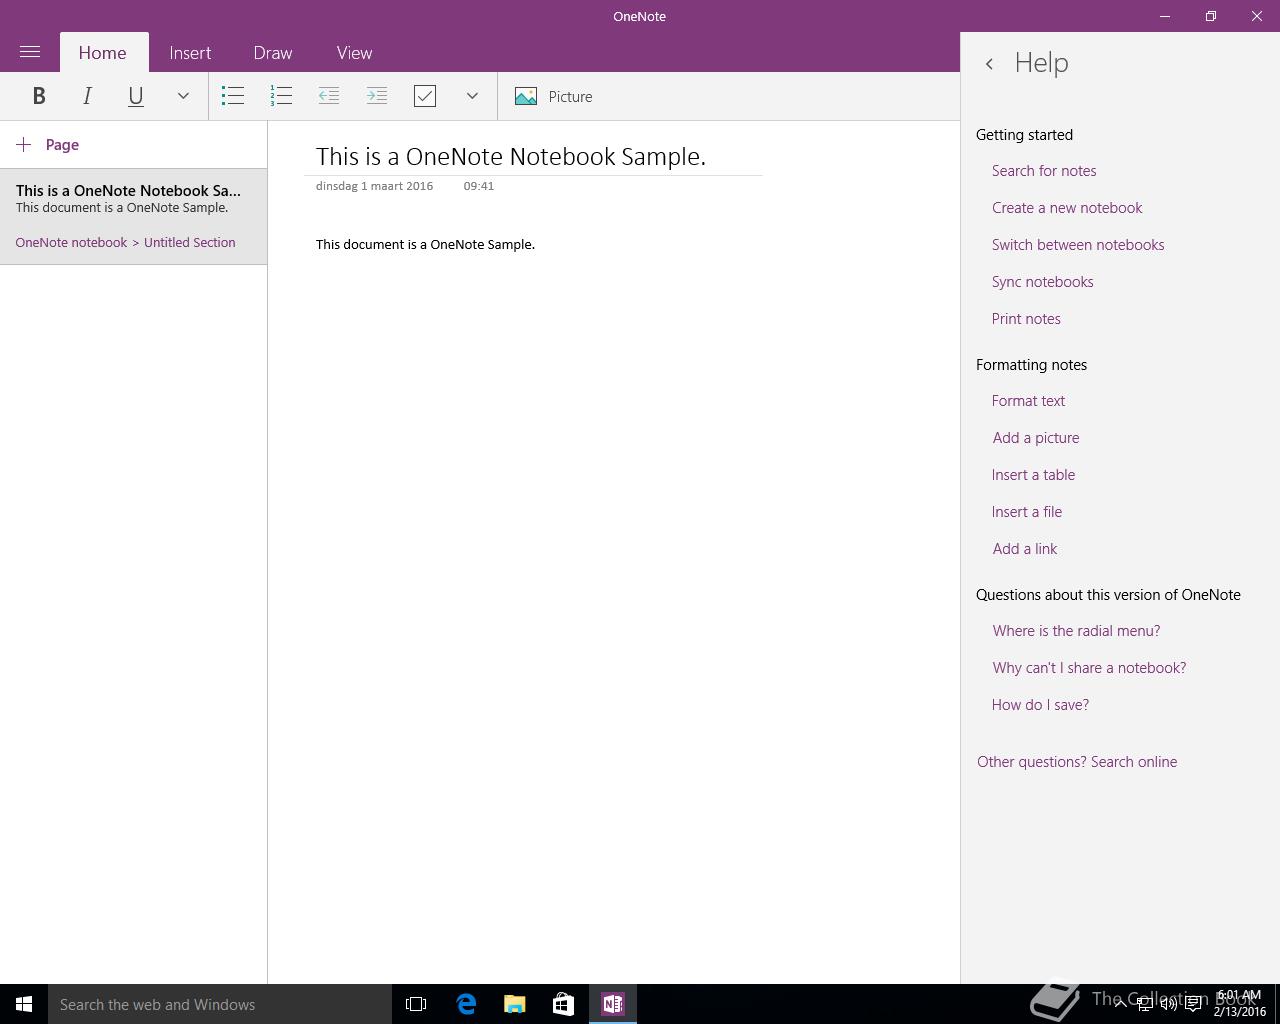Open the Add a picture help topic
Screen dimensions: 1280x1024
point(1036,438)
